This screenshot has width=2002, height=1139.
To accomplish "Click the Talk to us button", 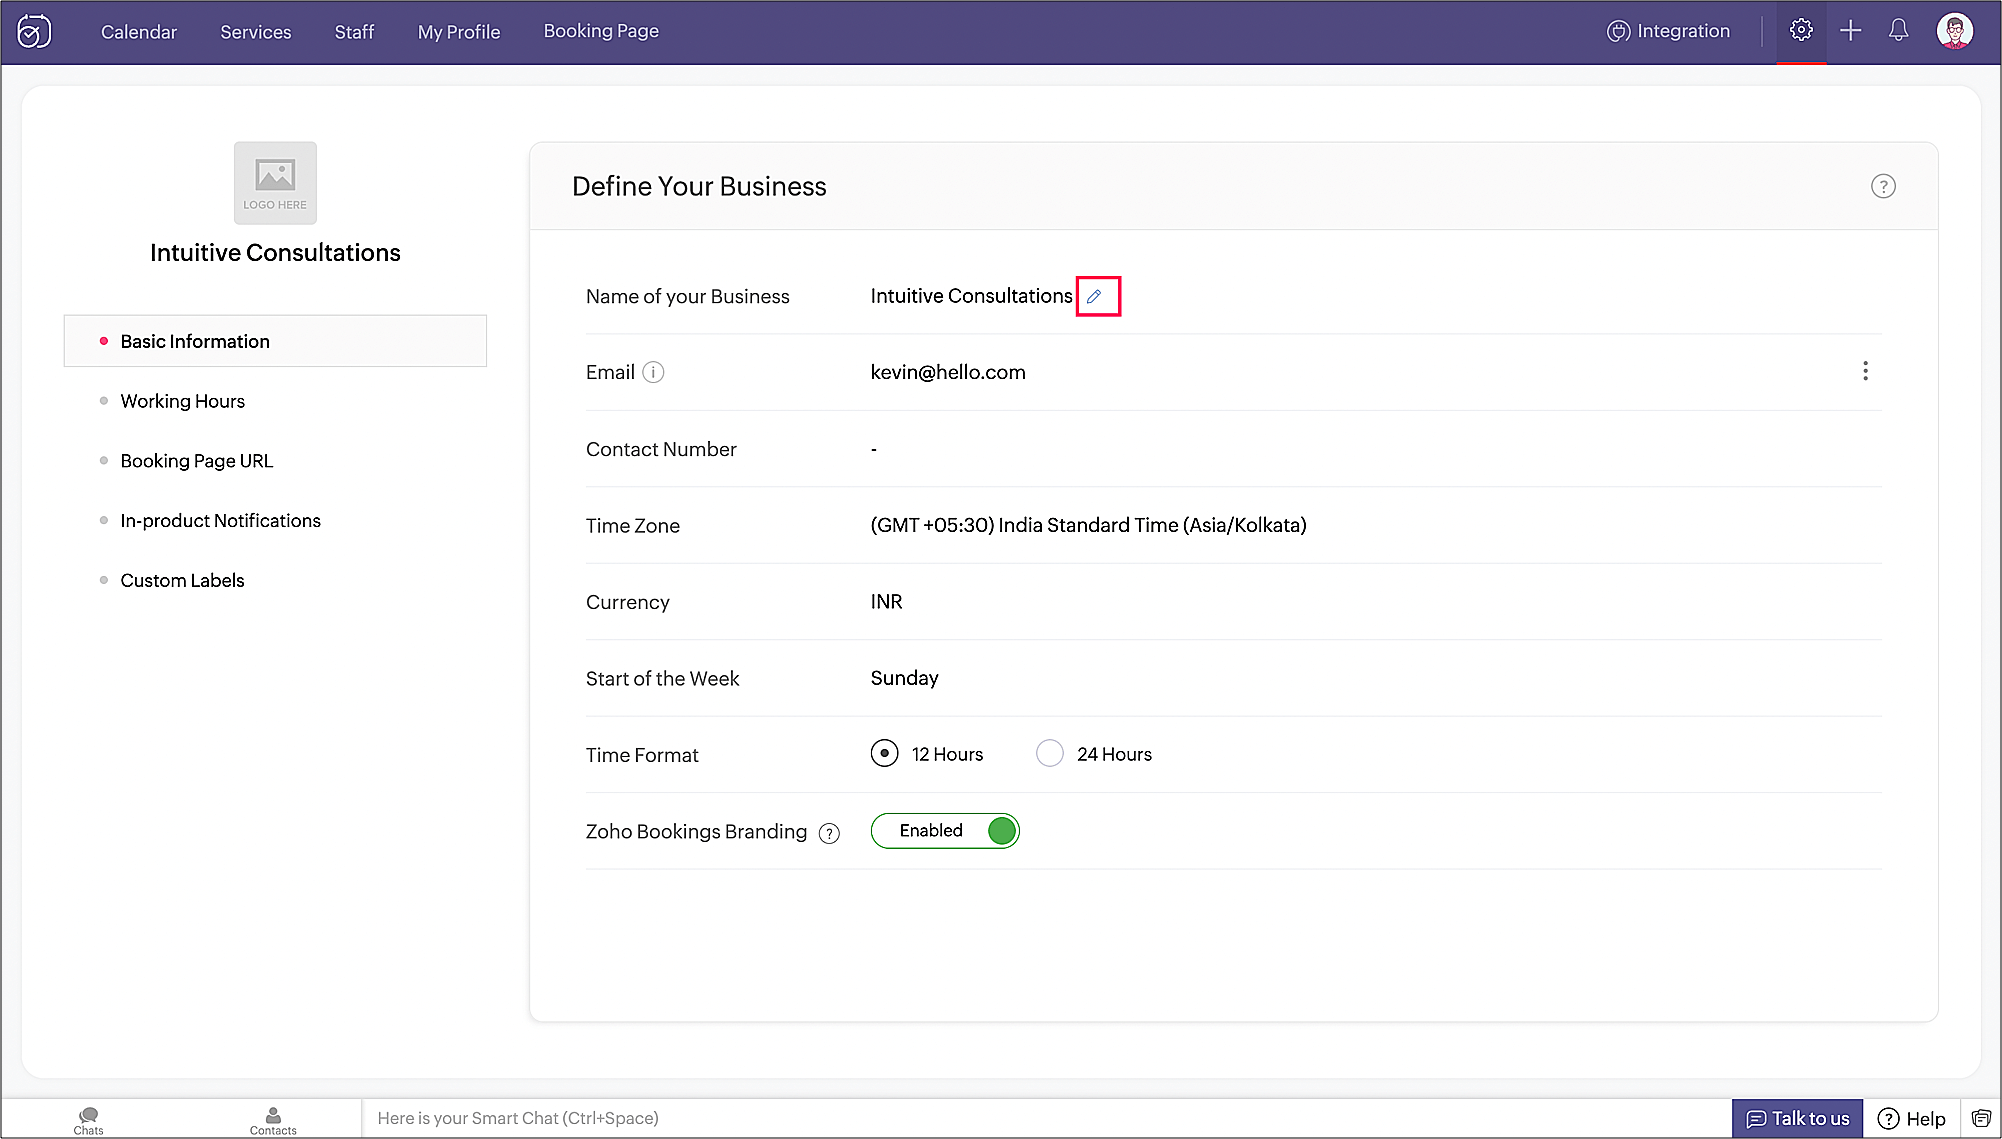I will coord(1797,1118).
